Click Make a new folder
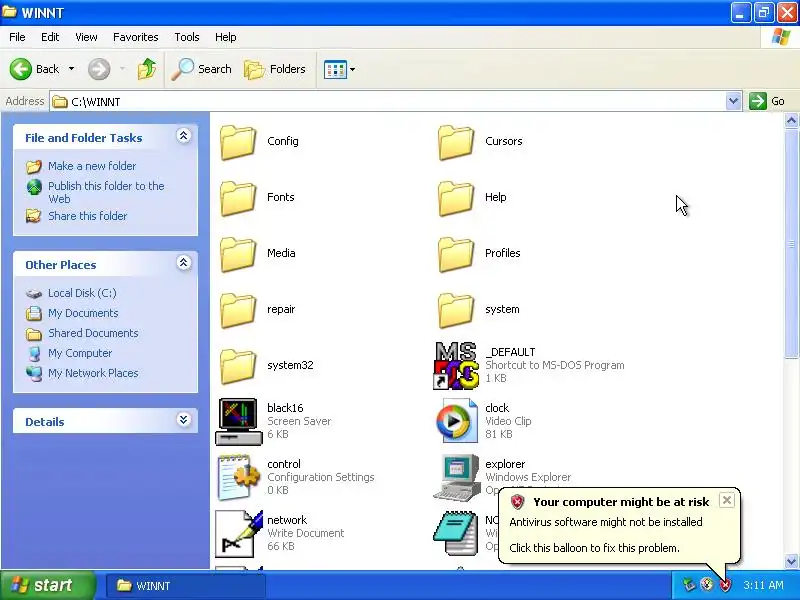800x600 pixels. point(92,166)
